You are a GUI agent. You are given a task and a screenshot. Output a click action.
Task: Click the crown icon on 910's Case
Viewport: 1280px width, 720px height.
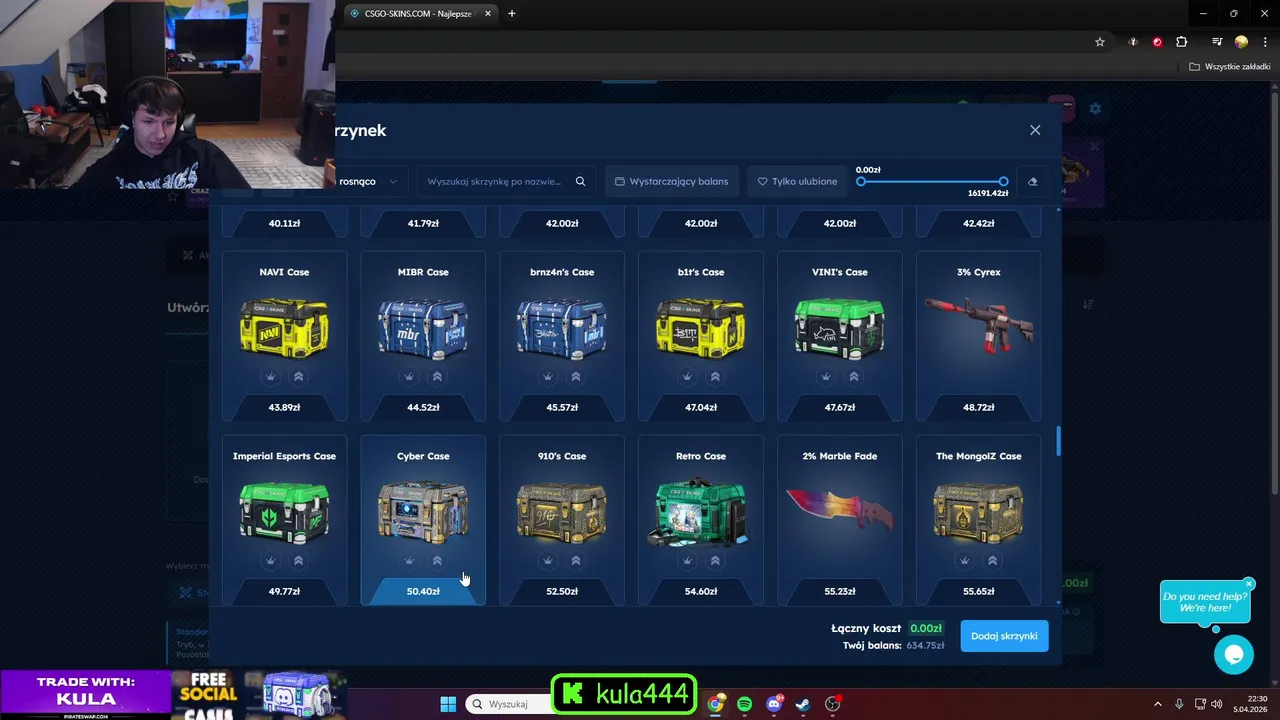pos(548,561)
